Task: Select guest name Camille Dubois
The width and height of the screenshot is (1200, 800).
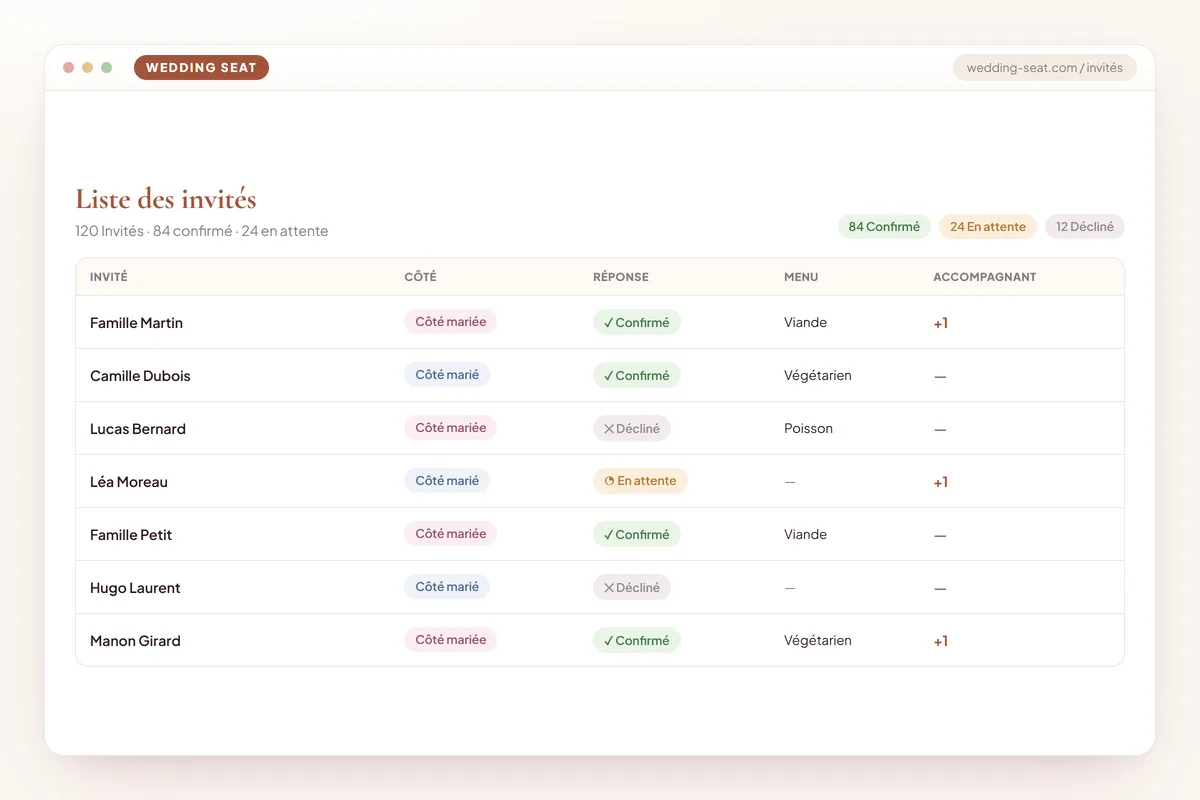Action: coord(140,376)
